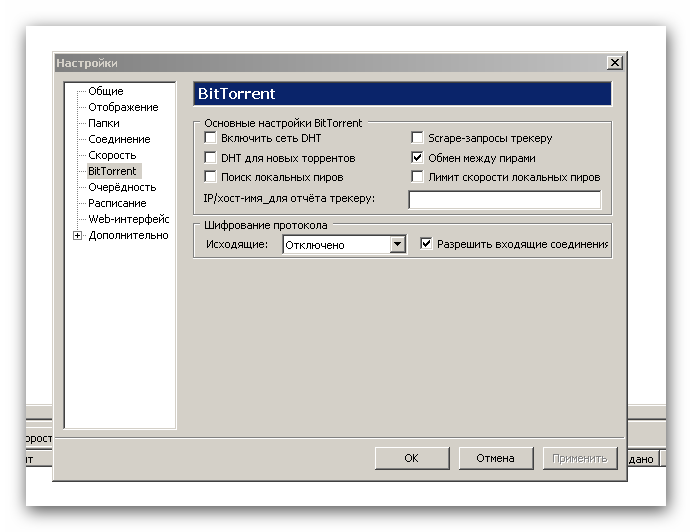Confirm settings with the OK button

pyautogui.click(x=412, y=458)
